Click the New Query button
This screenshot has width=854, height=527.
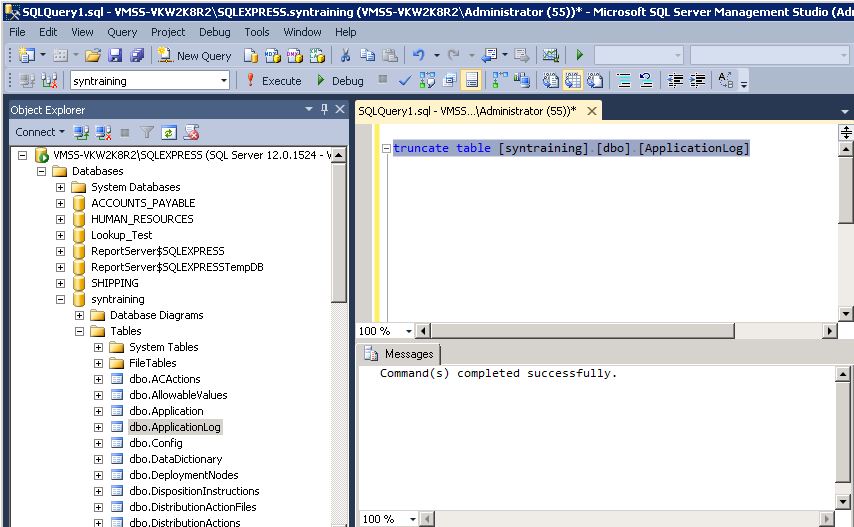tap(194, 56)
